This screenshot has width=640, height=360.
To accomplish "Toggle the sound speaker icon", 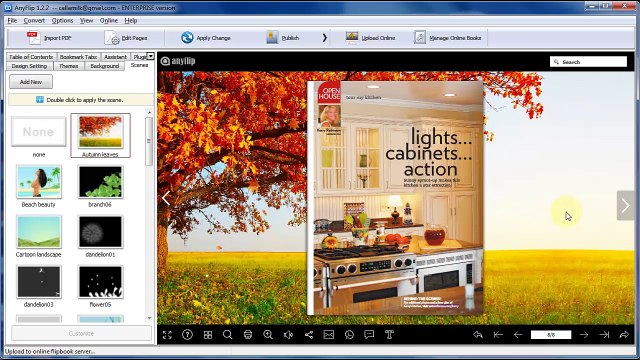I will click(x=288, y=335).
